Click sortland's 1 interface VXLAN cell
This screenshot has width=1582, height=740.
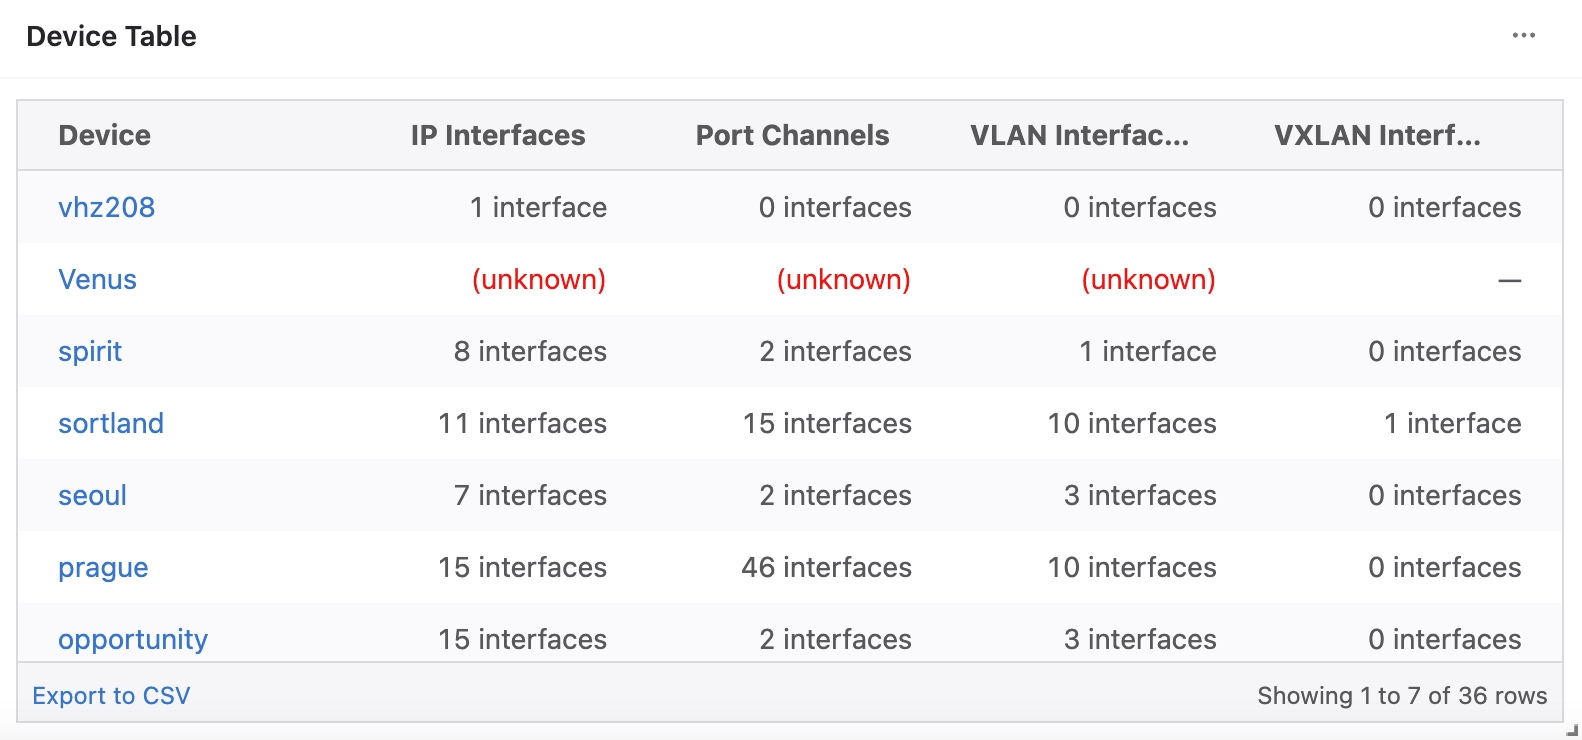pyautogui.click(x=1452, y=423)
